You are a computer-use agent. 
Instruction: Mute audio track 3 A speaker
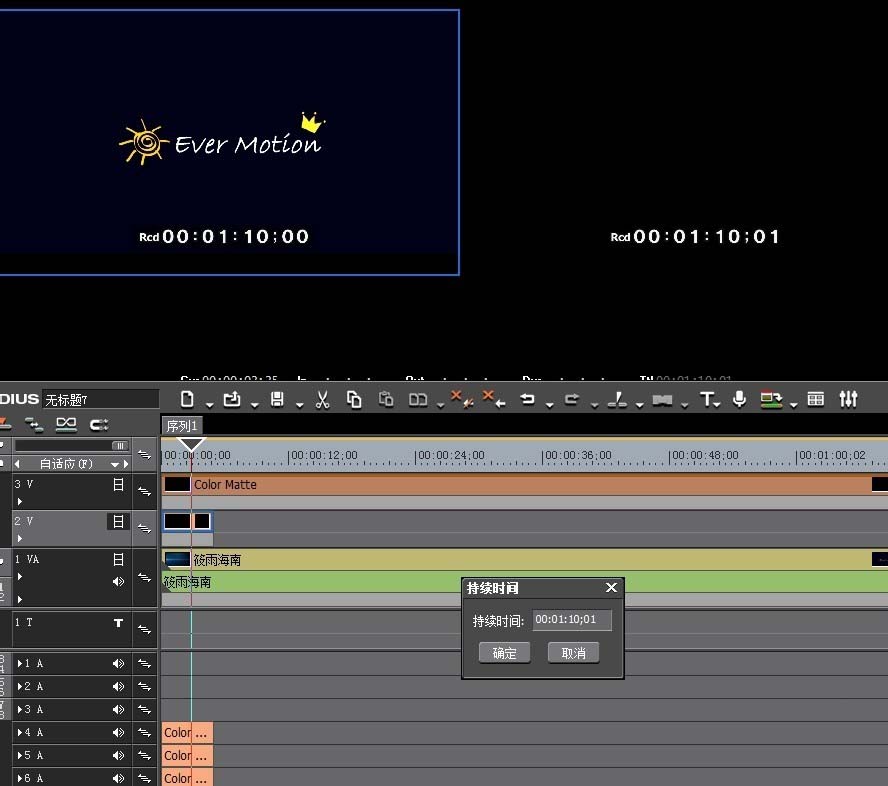118,710
